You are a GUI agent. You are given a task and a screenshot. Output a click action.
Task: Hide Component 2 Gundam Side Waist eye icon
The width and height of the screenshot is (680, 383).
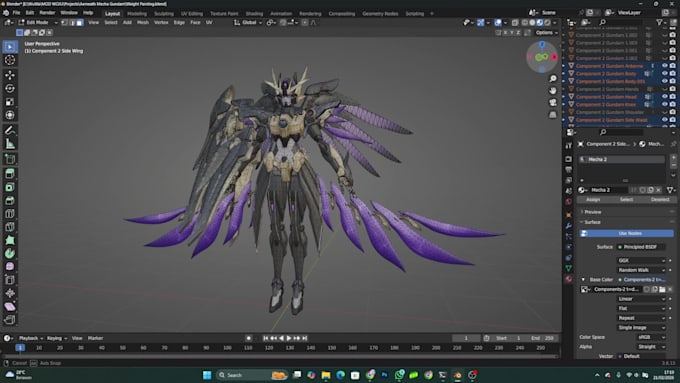point(664,120)
